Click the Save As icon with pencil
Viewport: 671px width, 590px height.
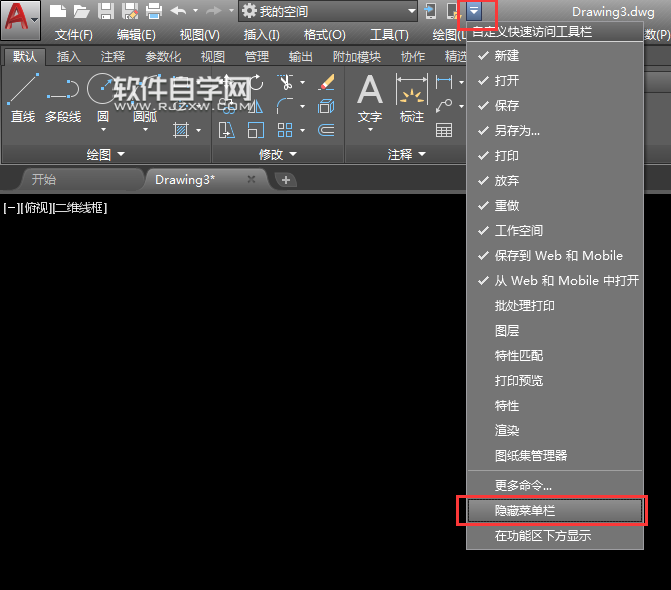coord(130,11)
